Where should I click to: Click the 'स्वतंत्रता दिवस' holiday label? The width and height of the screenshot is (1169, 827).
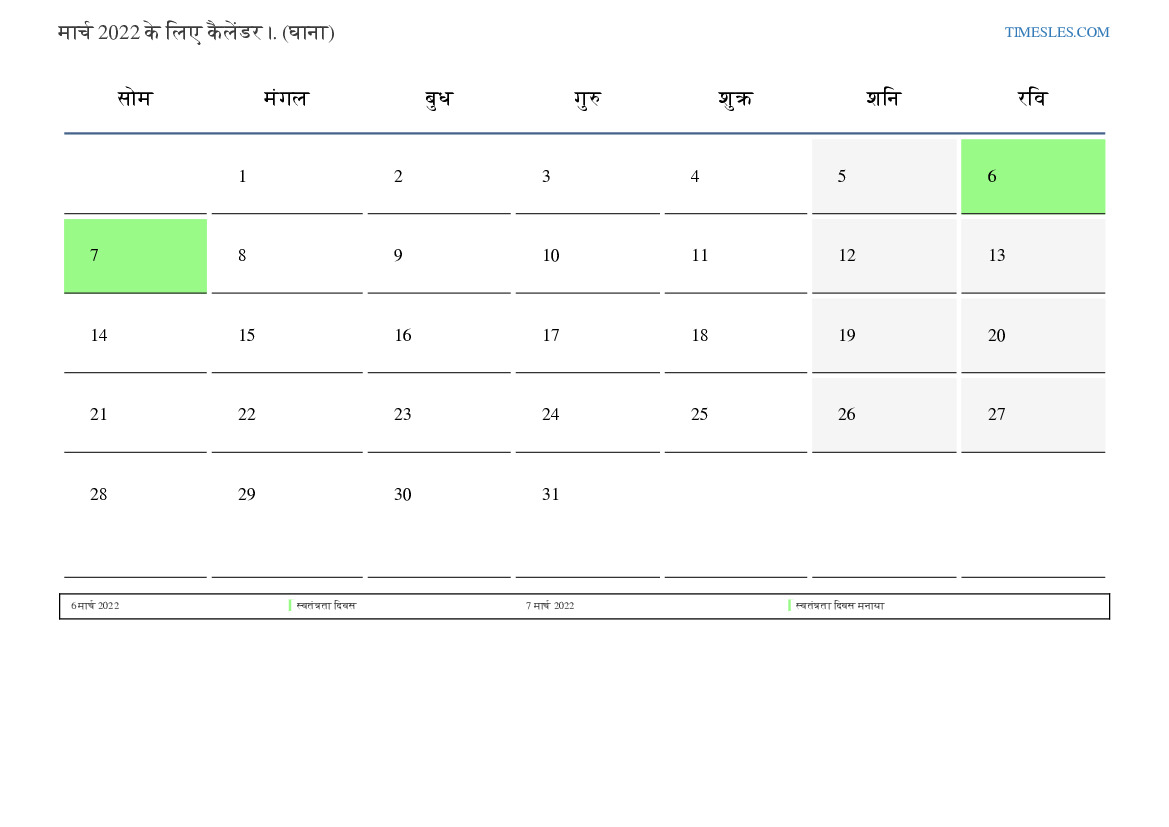pyautogui.click(x=326, y=606)
